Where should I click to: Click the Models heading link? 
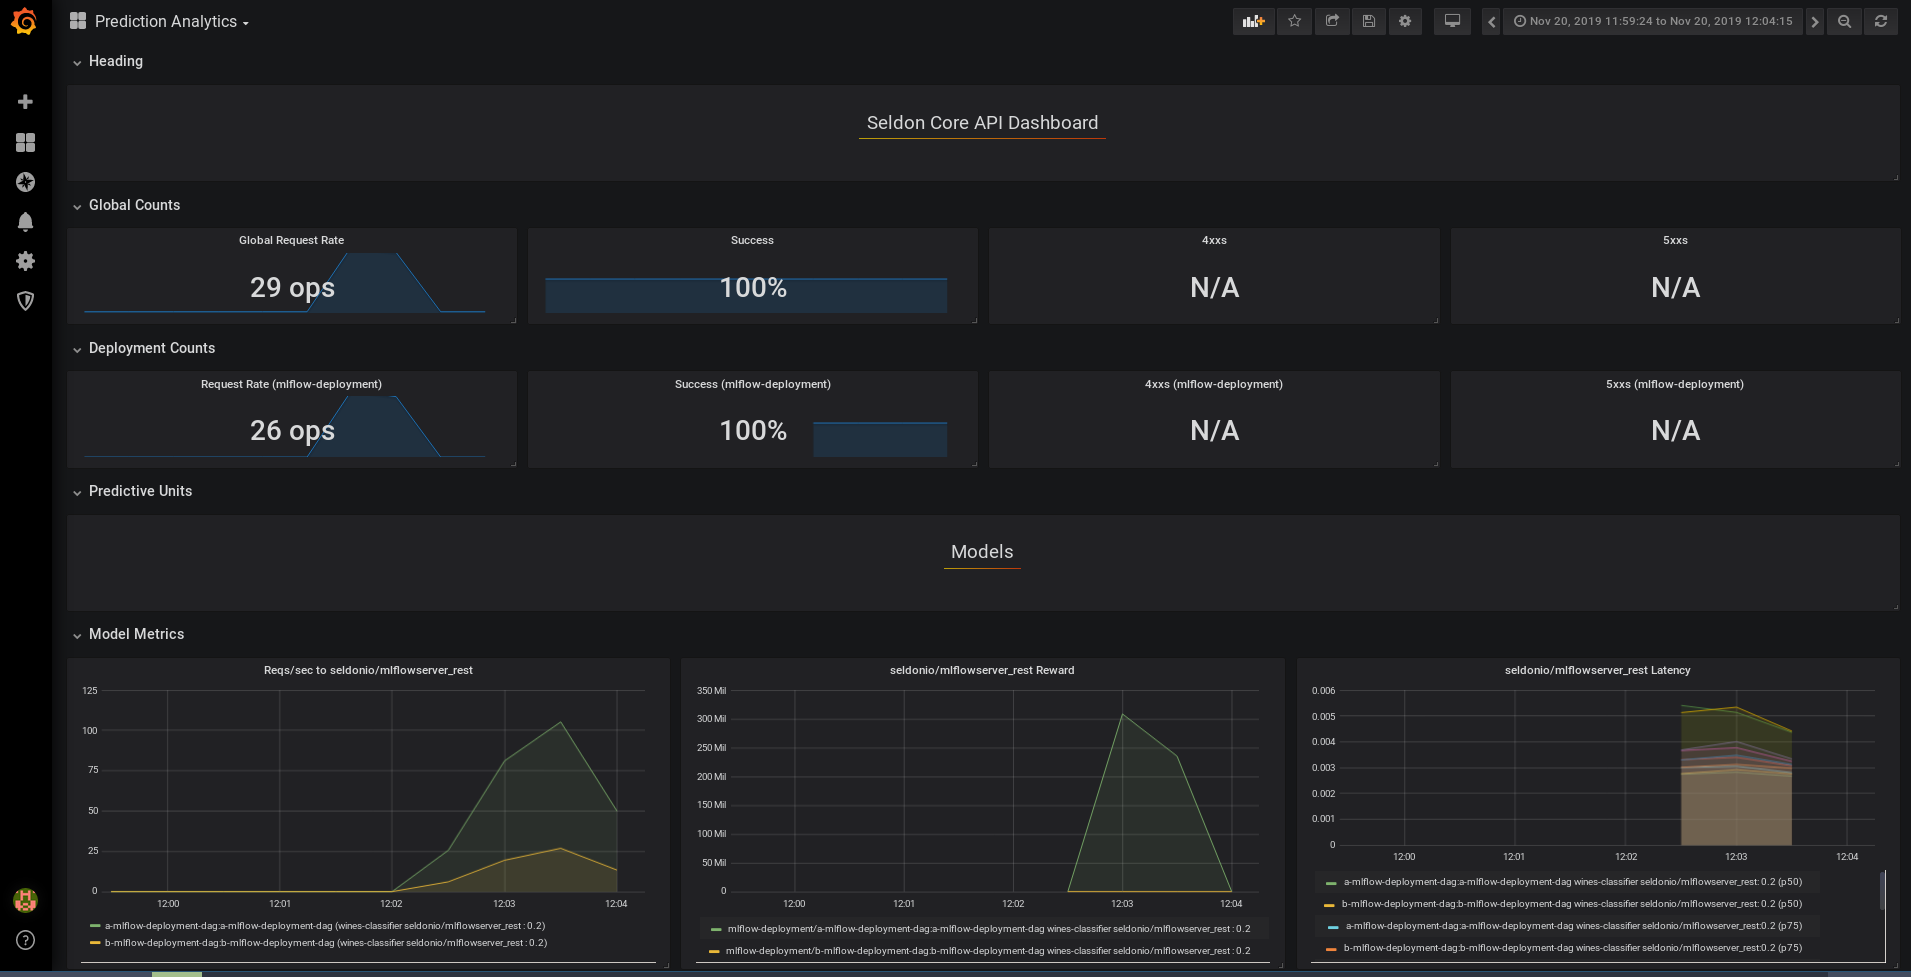pyautogui.click(x=982, y=551)
